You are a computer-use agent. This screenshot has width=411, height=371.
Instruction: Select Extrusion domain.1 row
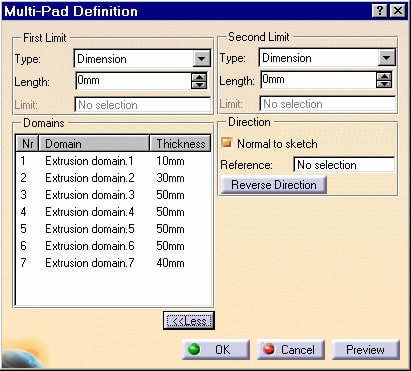tap(113, 161)
